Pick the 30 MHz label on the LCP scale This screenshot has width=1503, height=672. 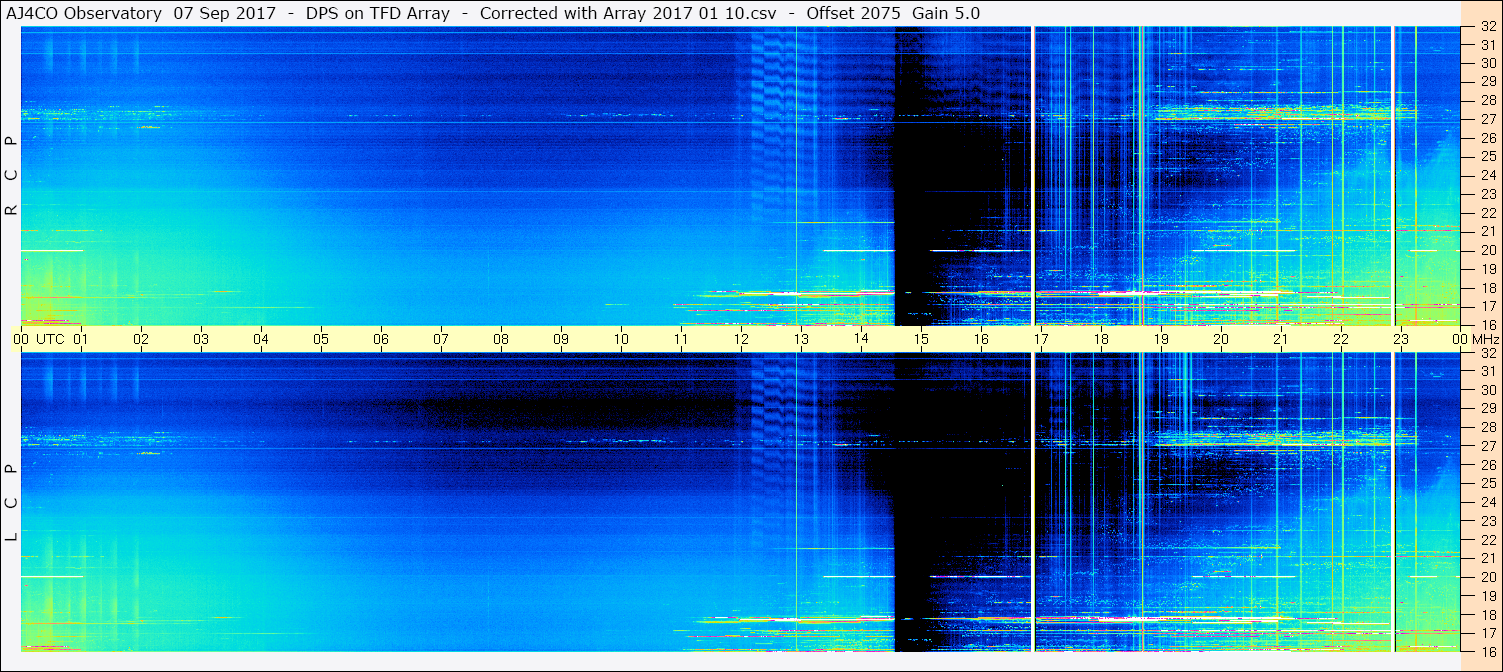point(1486,390)
